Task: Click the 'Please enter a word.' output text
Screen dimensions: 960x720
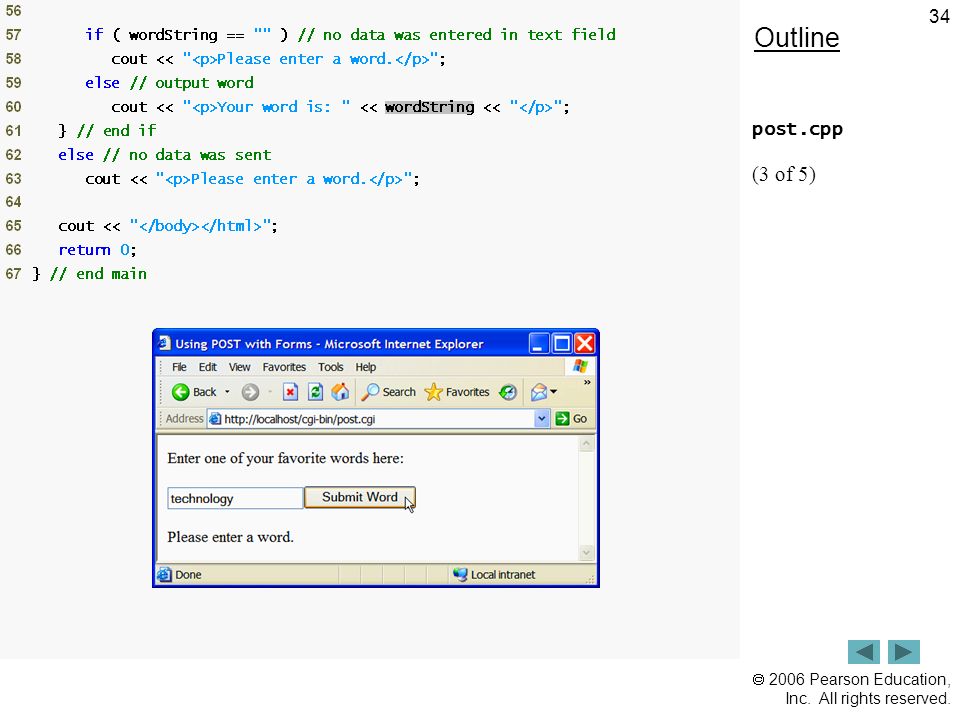Action: (230, 537)
